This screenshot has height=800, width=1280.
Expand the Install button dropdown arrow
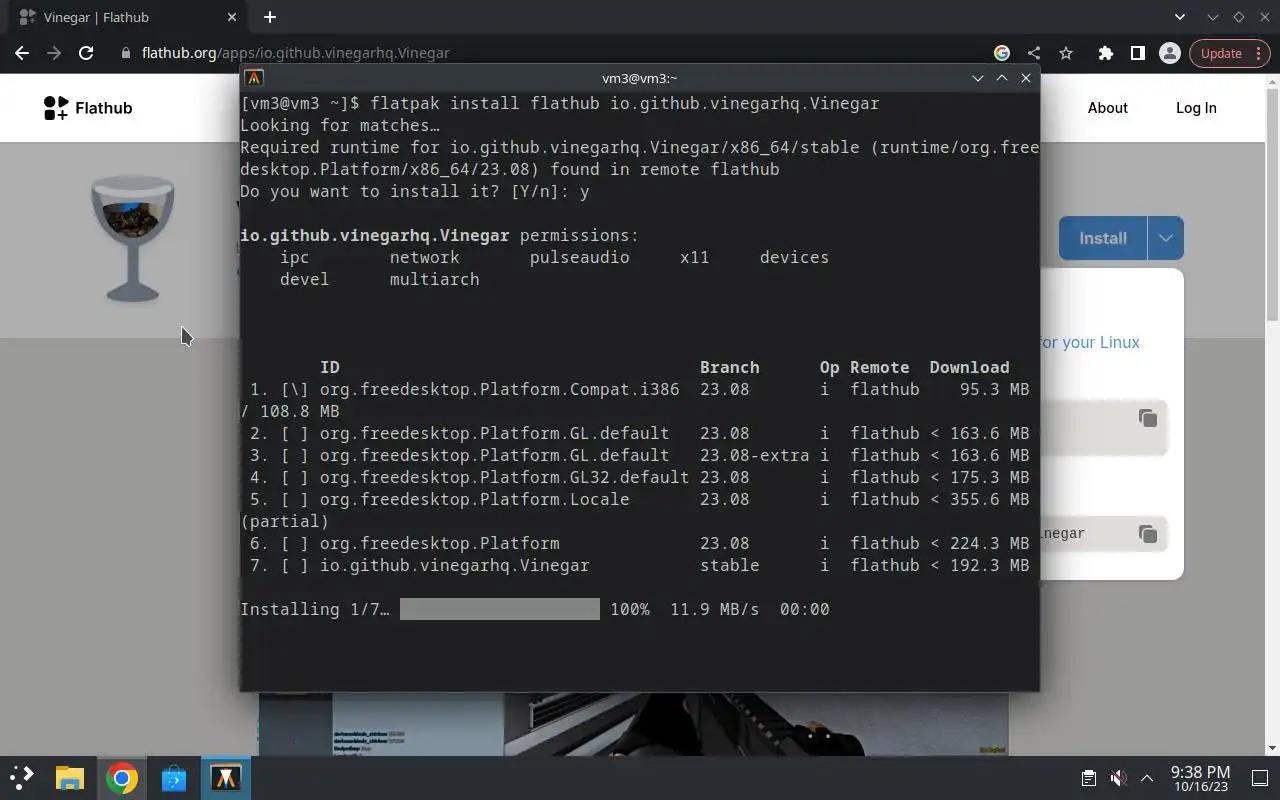click(1165, 238)
